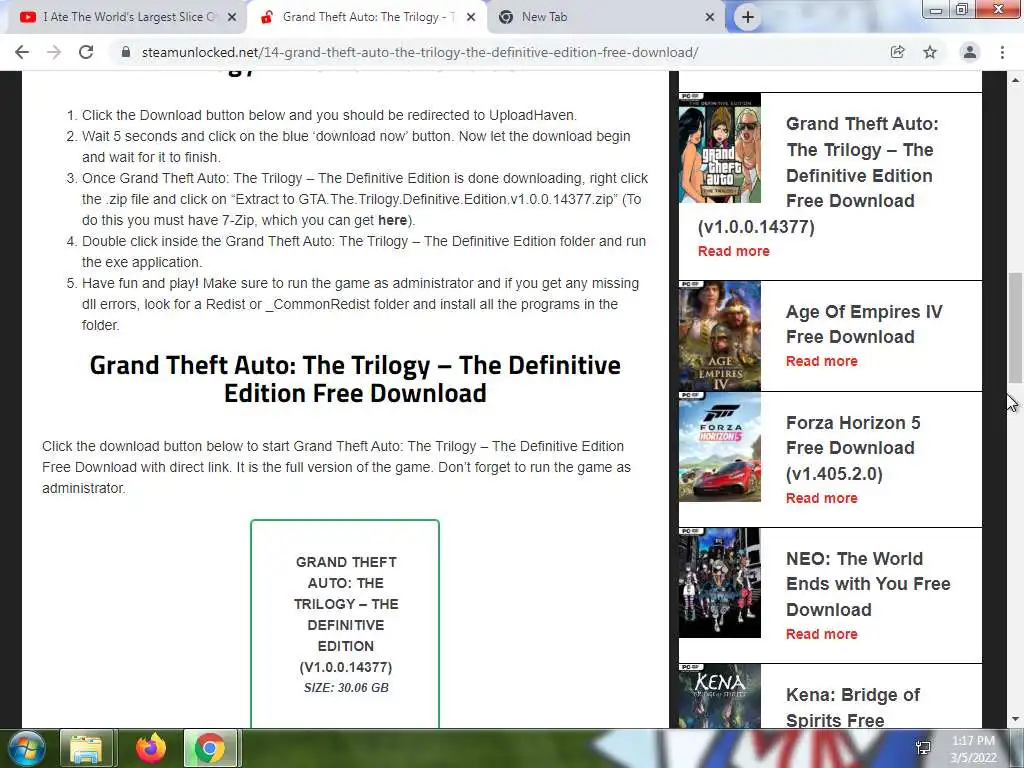Open 7-Zip 'here' link
This screenshot has width=1024, height=768.
coord(392,220)
